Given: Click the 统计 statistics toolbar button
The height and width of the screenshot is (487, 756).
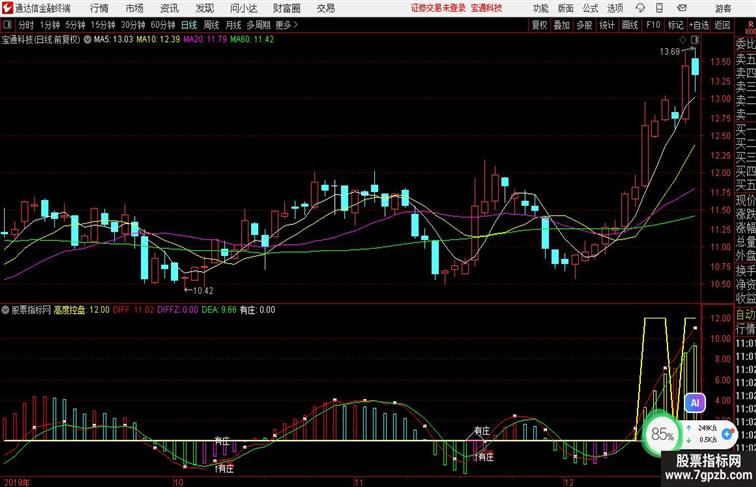Looking at the screenshot, I should [x=607, y=25].
